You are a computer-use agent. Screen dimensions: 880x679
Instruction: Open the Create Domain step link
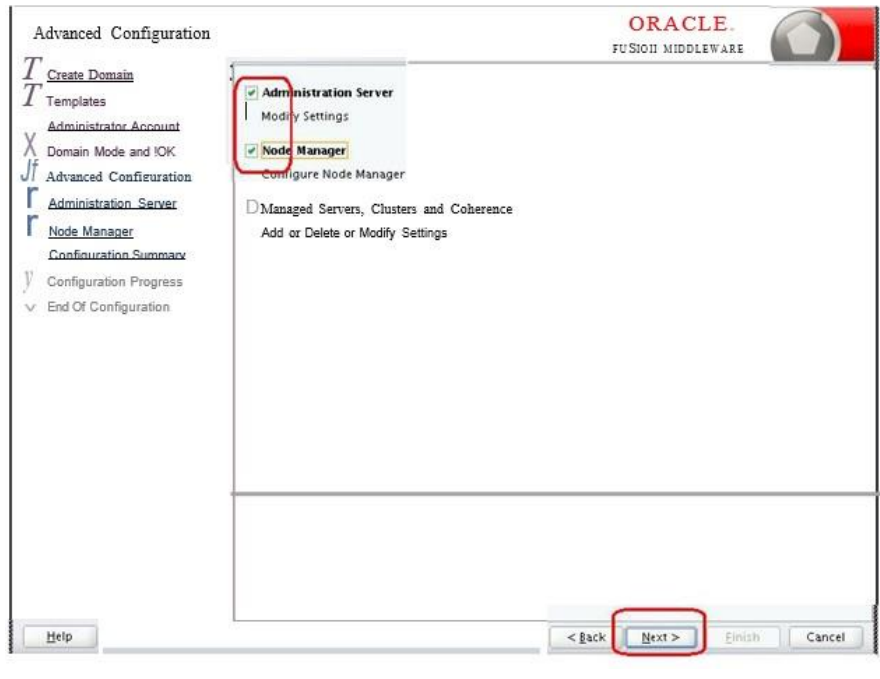point(90,75)
